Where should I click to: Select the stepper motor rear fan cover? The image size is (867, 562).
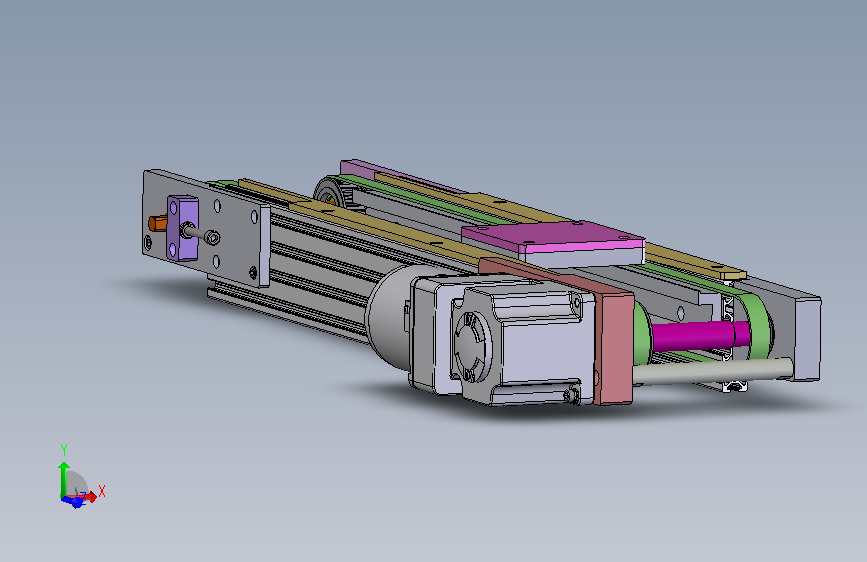[x=472, y=347]
